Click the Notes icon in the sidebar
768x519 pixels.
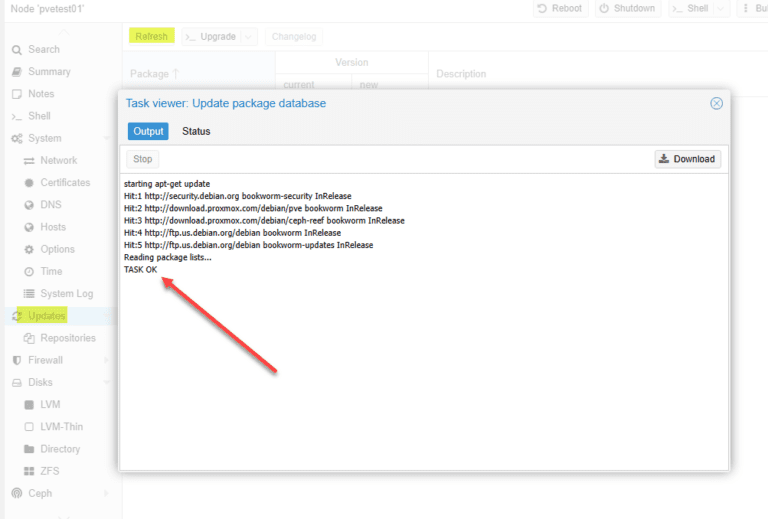coord(17,94)
